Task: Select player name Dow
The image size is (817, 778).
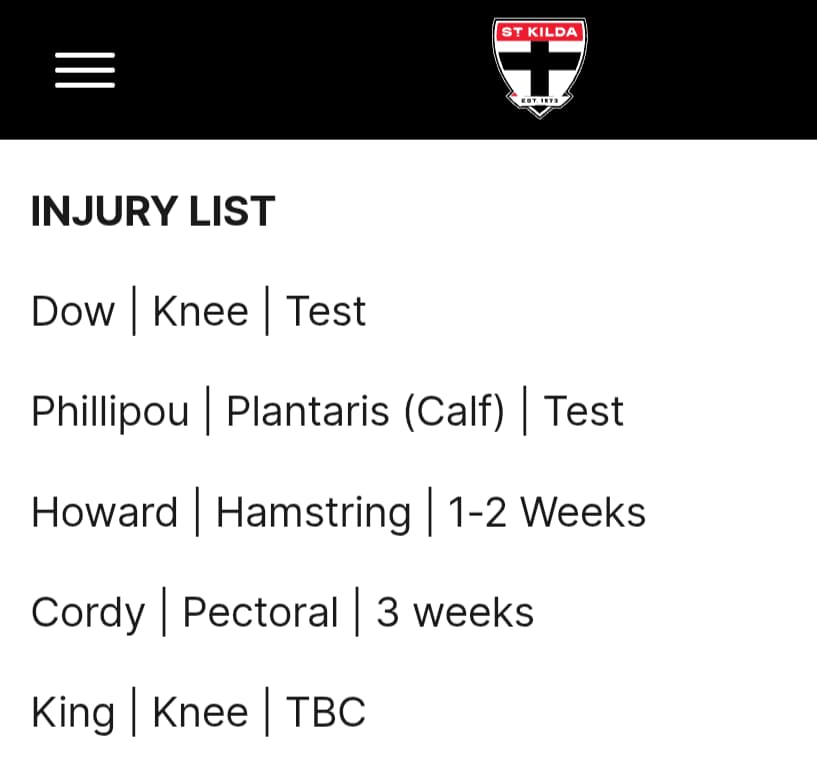Action: click(x=73, y=311)
